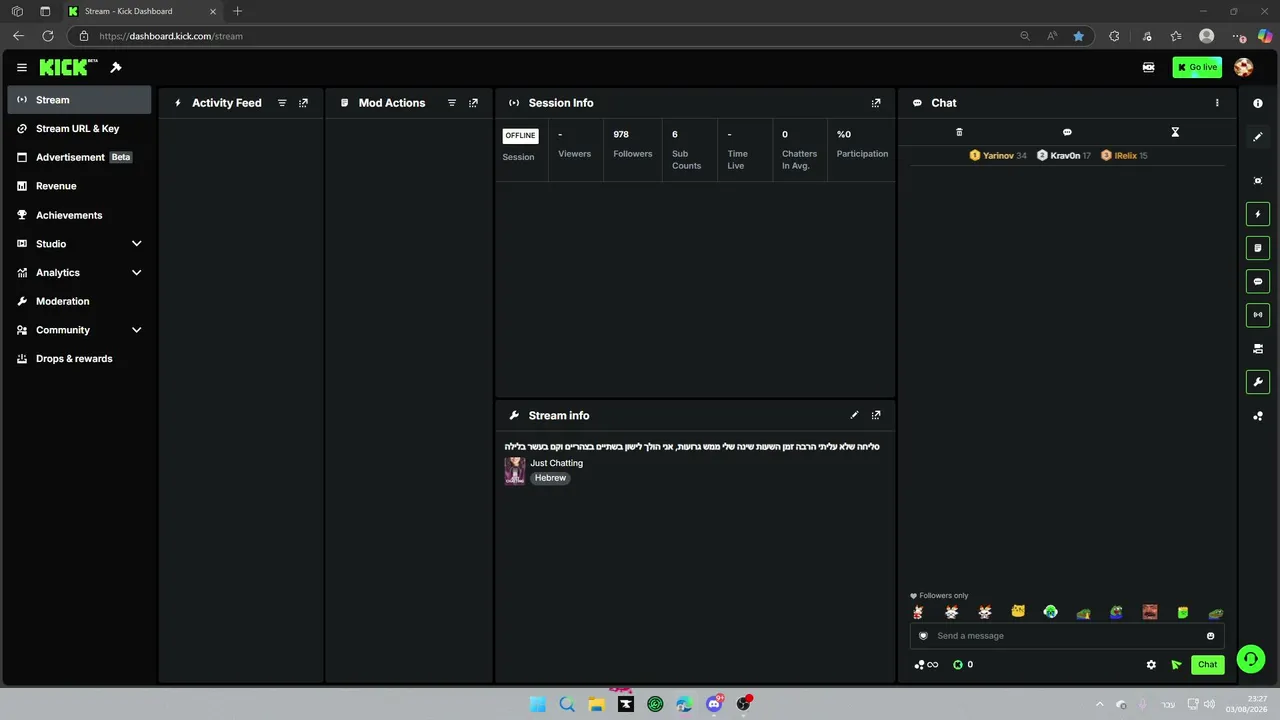
Task: Open Drops & rewards
Action: 79,359
